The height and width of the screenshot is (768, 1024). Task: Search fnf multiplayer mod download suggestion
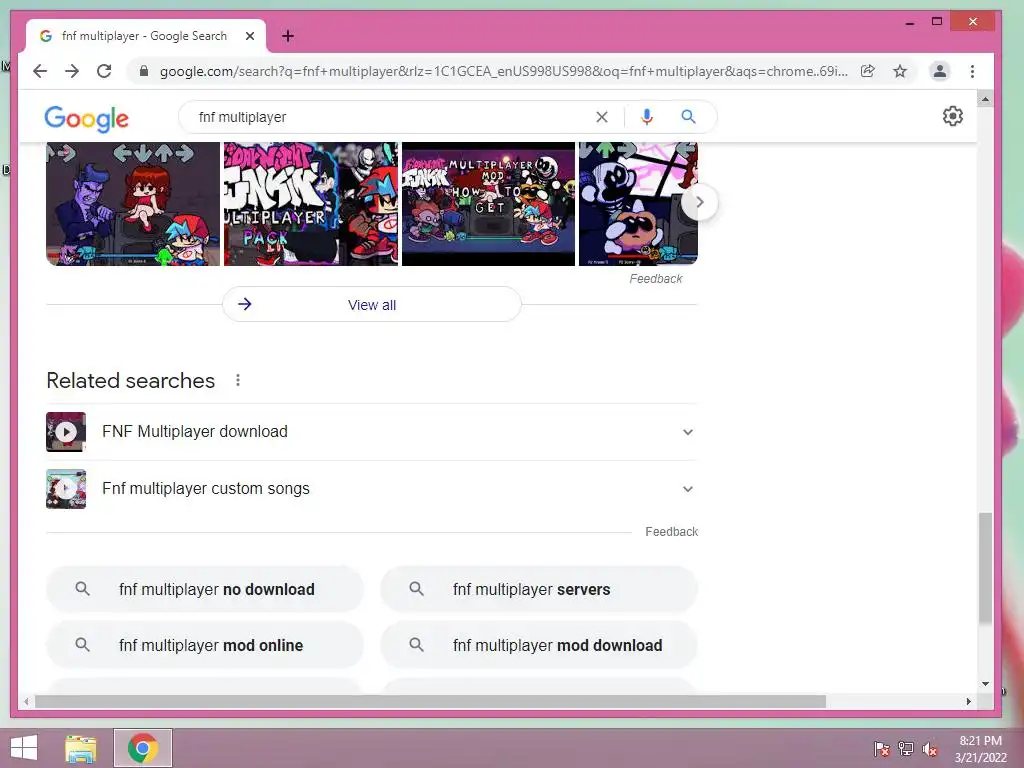tap(539, 645)
